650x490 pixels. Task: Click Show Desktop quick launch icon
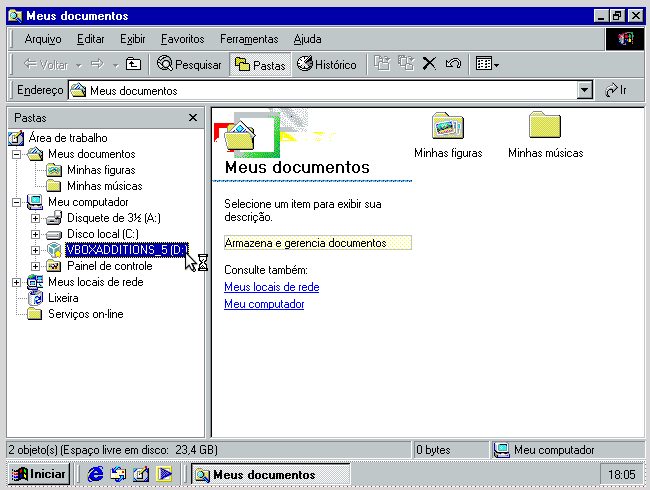(x=141, y=474)
